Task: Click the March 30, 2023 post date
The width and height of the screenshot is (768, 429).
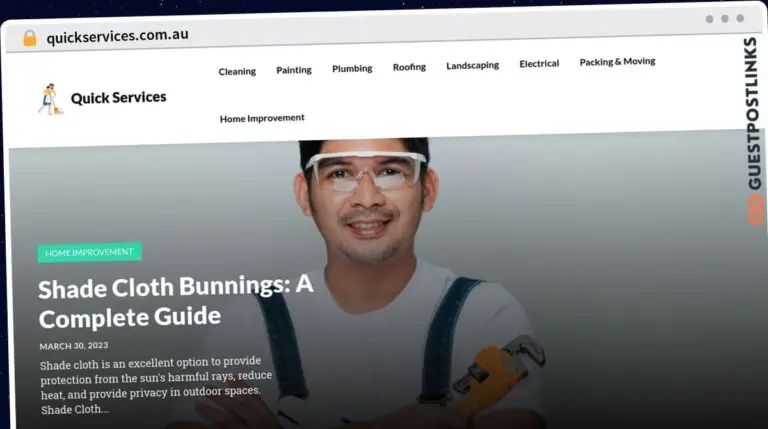Action: pos(74,345)
